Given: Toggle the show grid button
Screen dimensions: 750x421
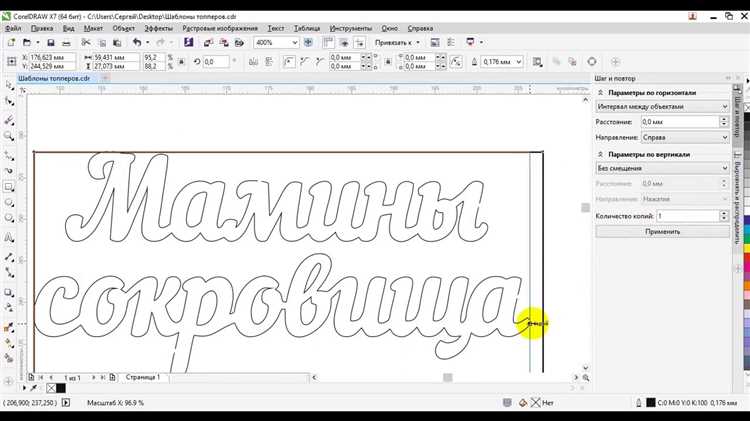Looking at the screenshot, I should tap(344, 43).
